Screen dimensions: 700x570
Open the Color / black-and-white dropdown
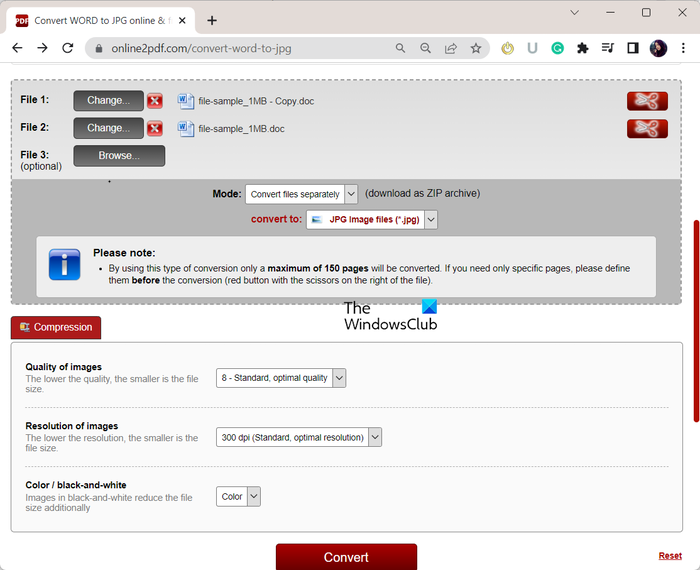pos(238,496)
